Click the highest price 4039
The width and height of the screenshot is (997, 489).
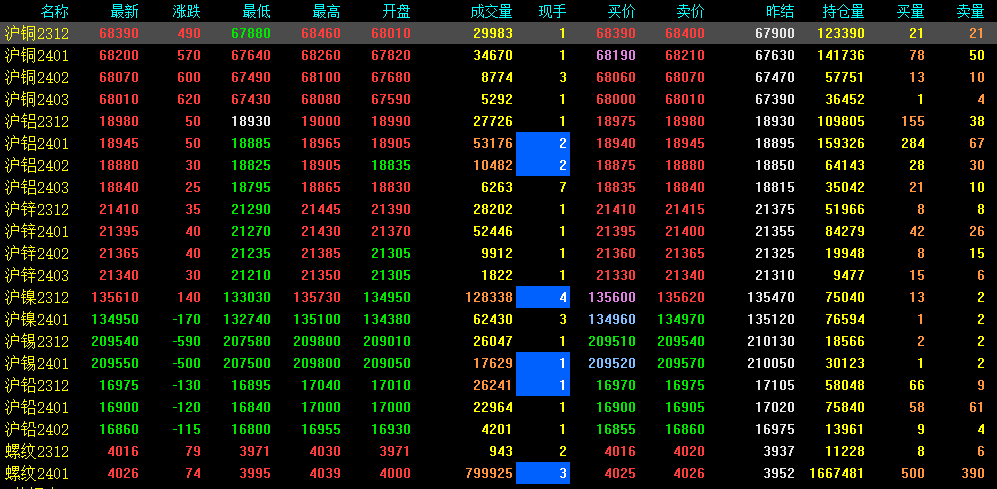click(x=326, y=474)
